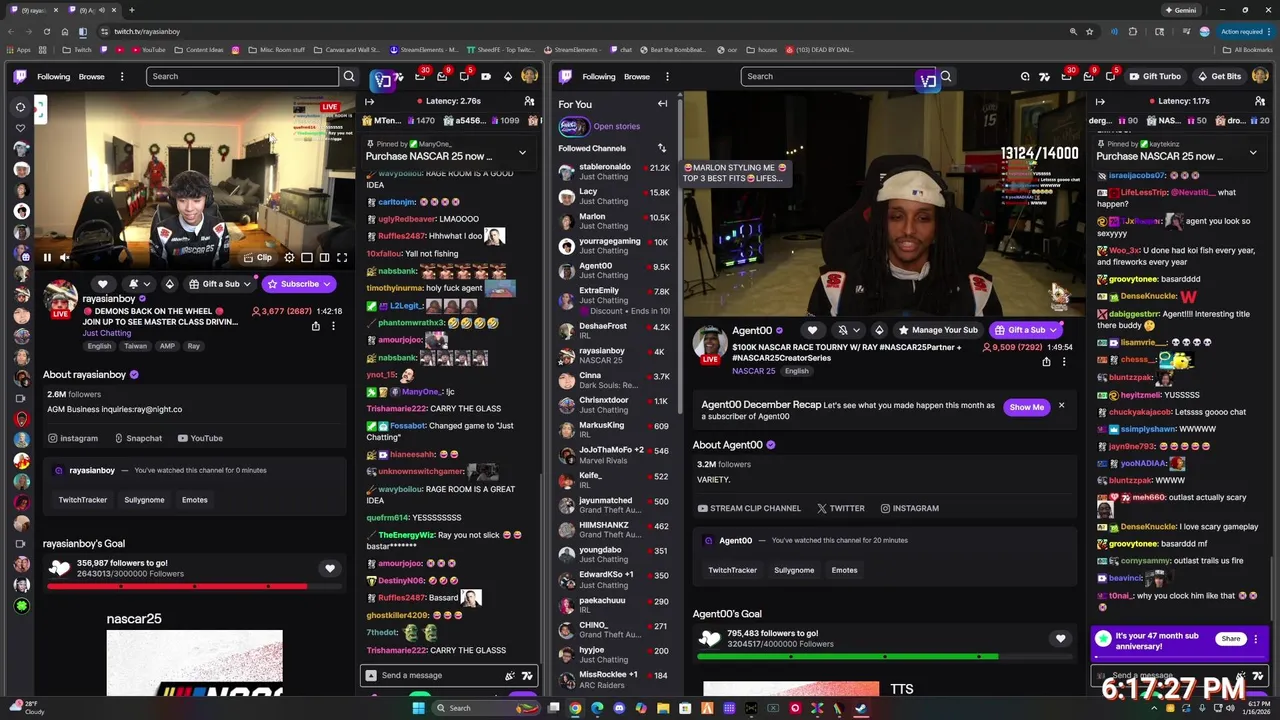Open STREAM CLIP CHANNEL link
The image size is (1280, 720).
tap(749, 508)
